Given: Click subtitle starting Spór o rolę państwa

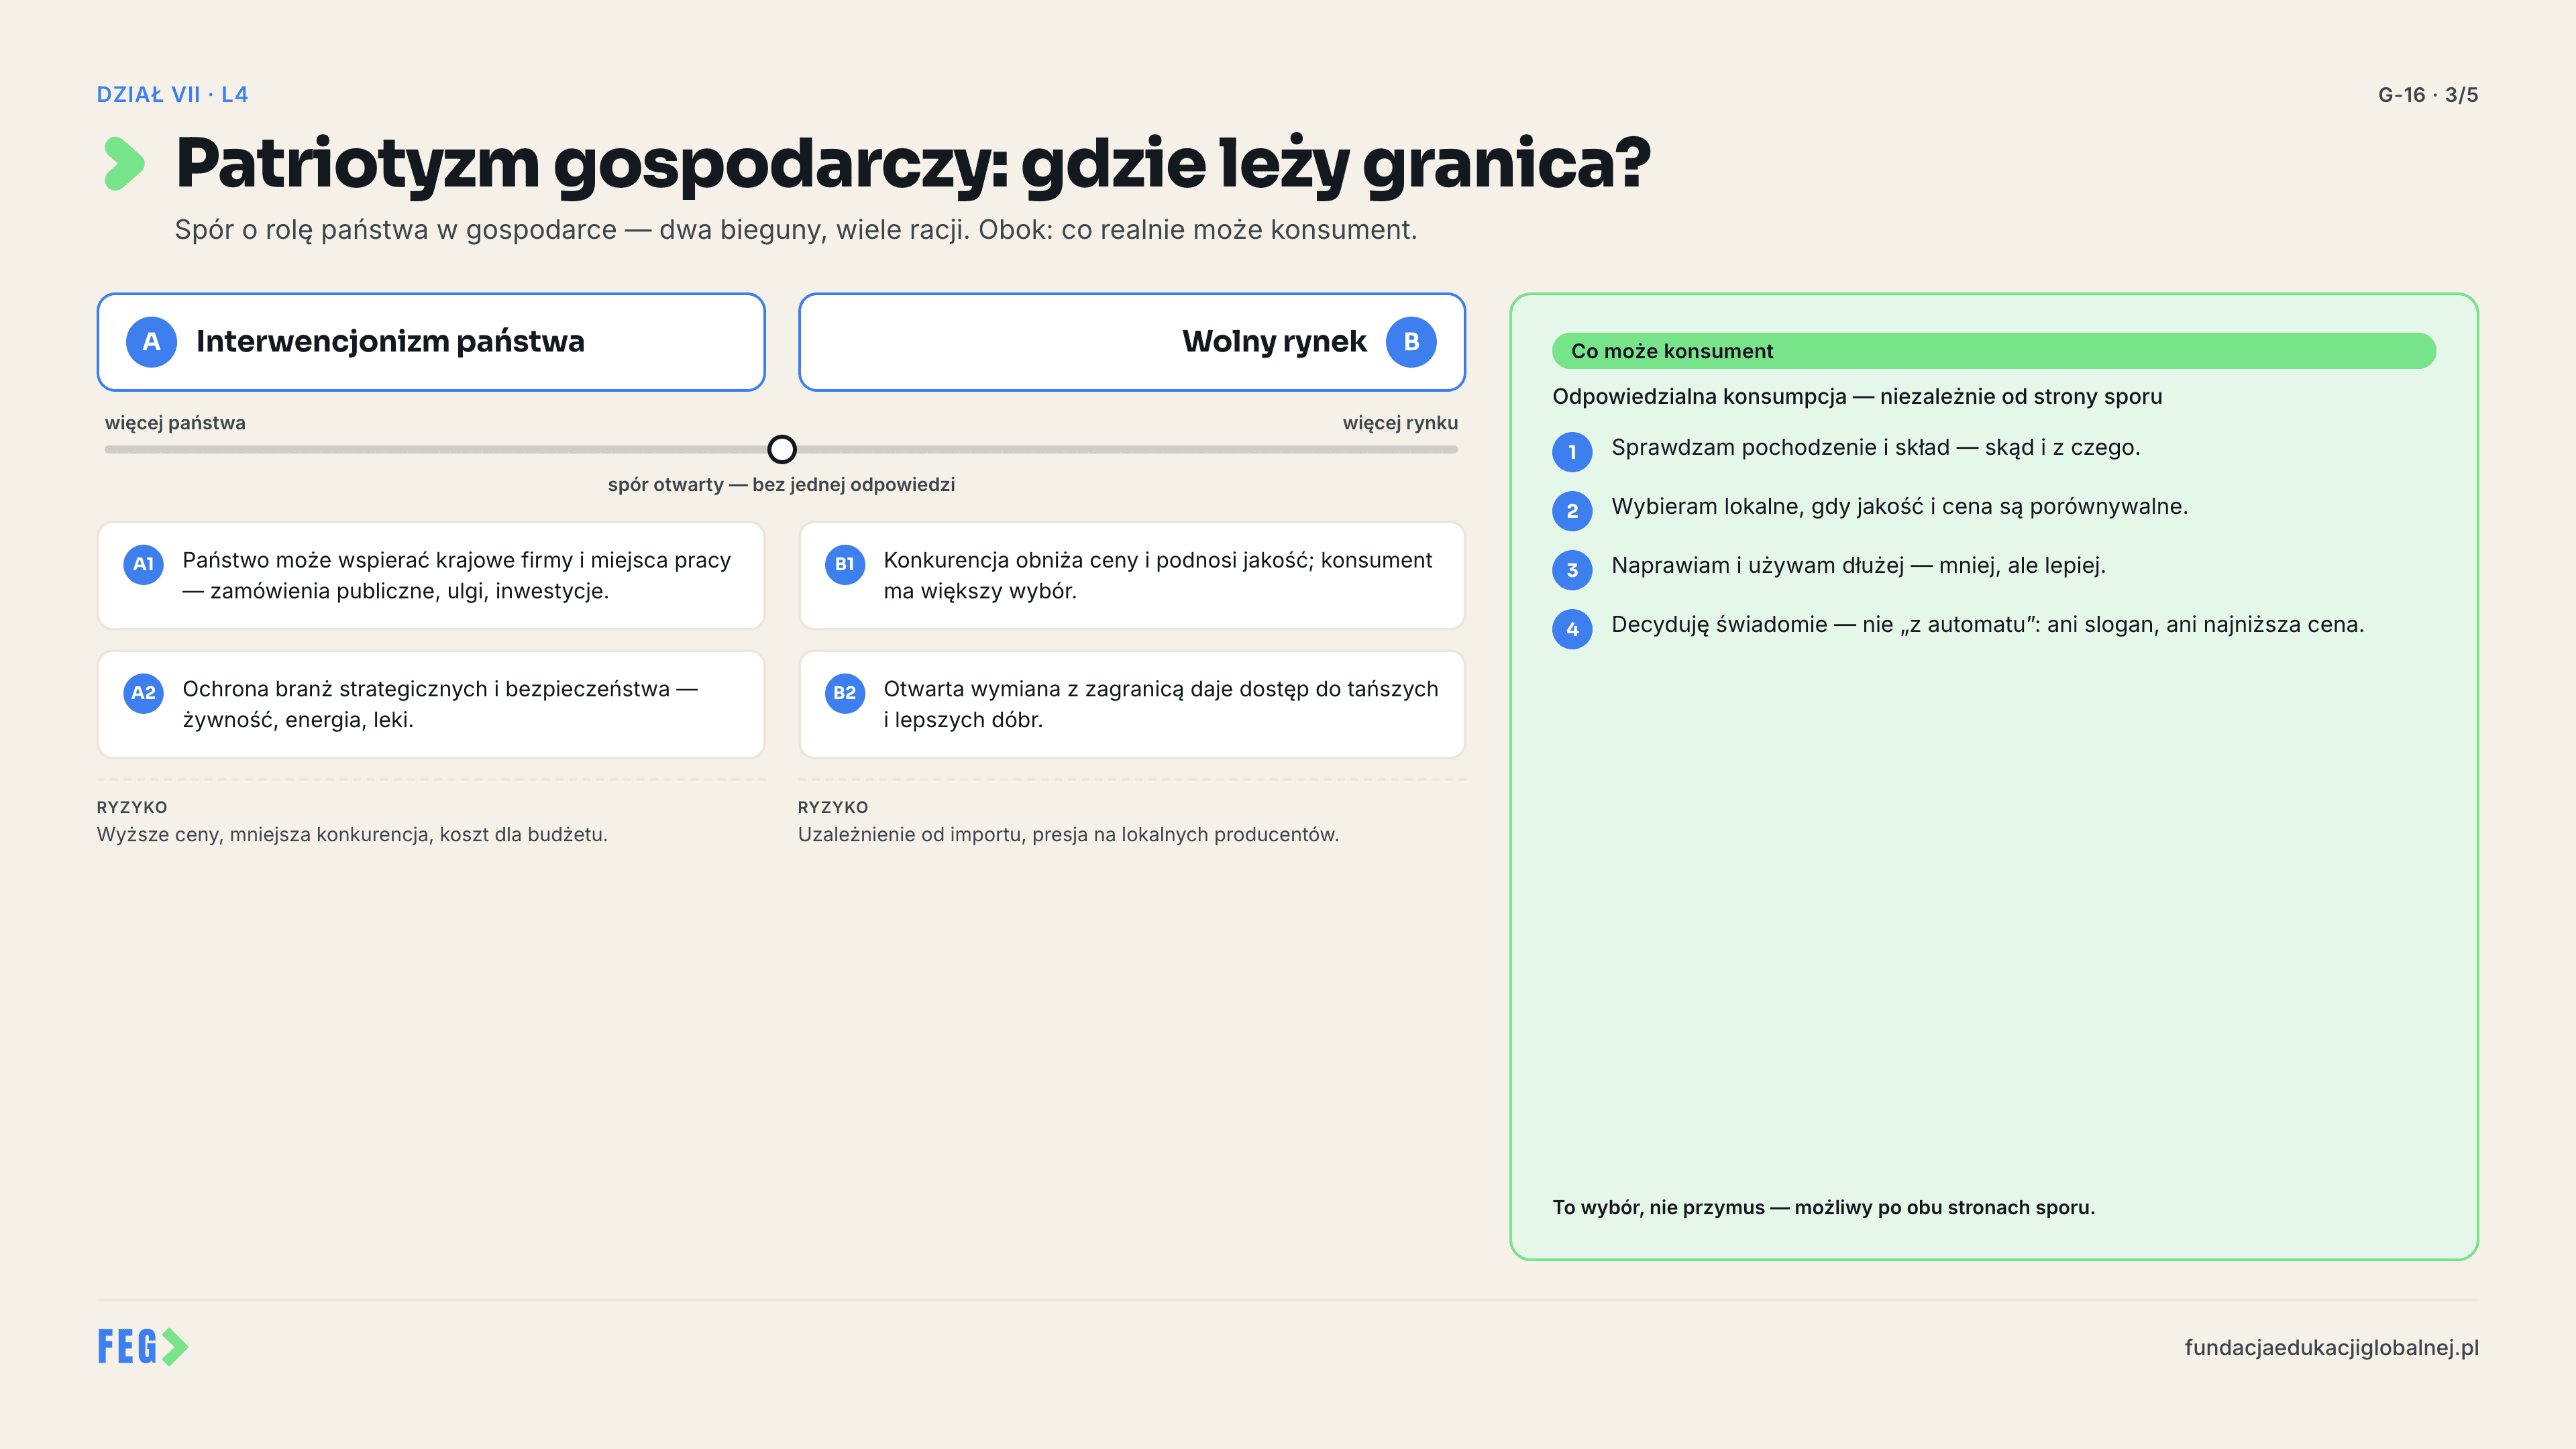Looking at the screenshot, I should click(796, 230).
